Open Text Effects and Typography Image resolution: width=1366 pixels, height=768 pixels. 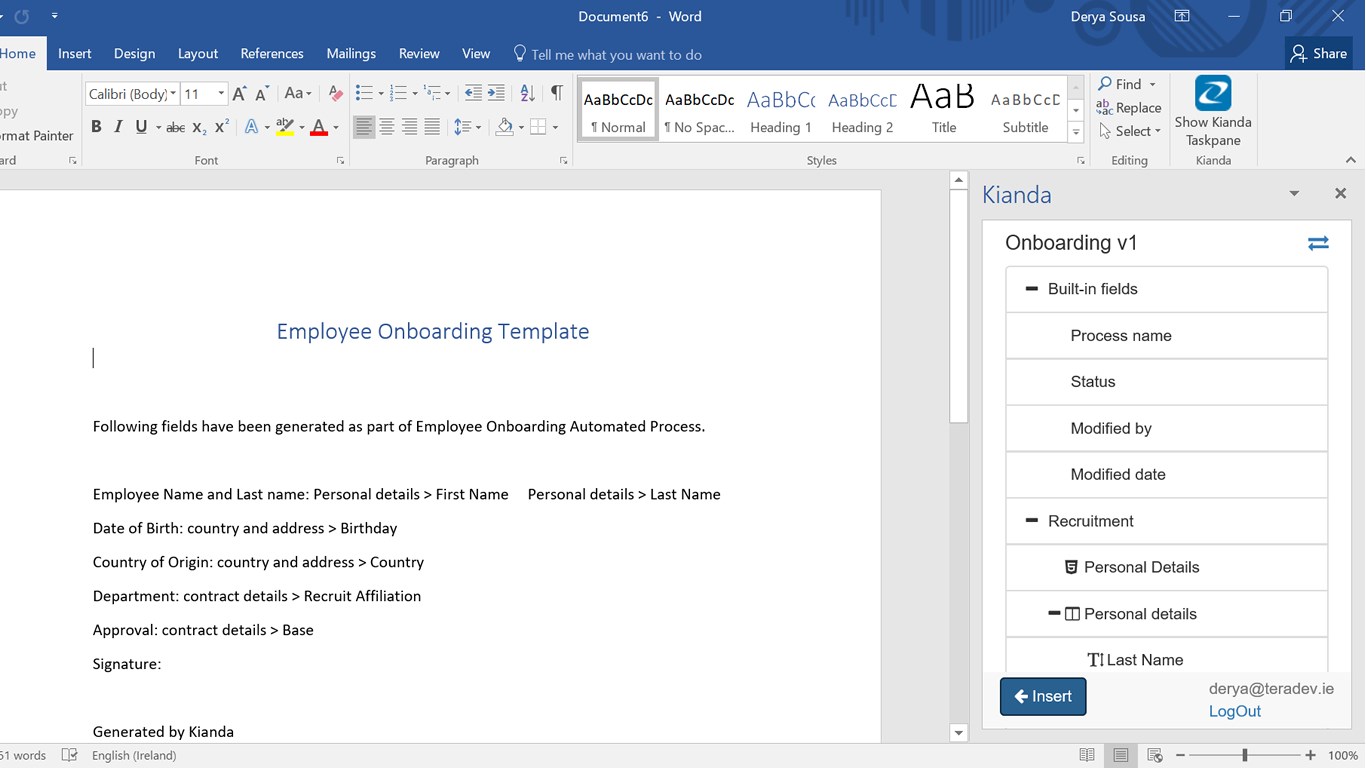pyautogui.click(x=251, y=127)
